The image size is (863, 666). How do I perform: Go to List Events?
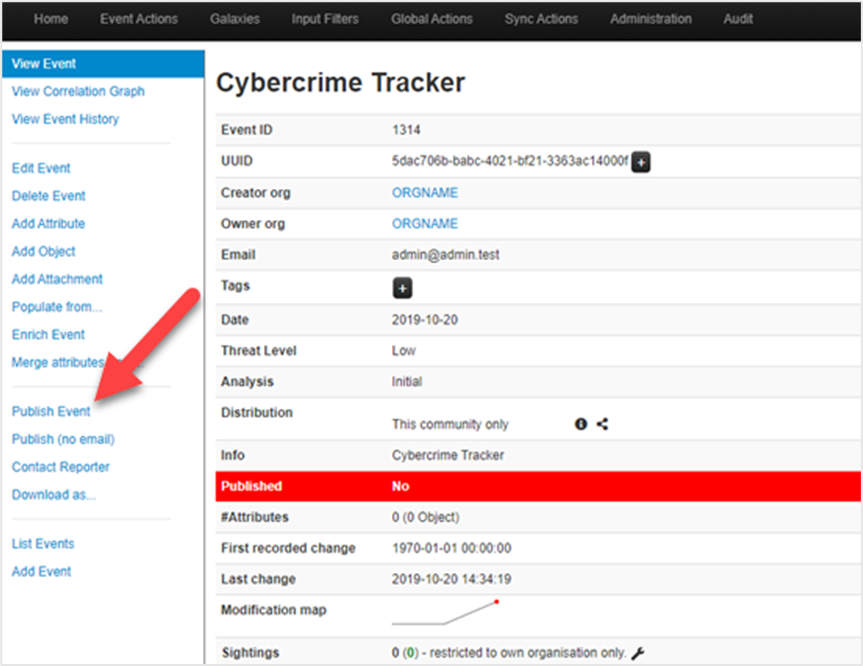[43, 544]
